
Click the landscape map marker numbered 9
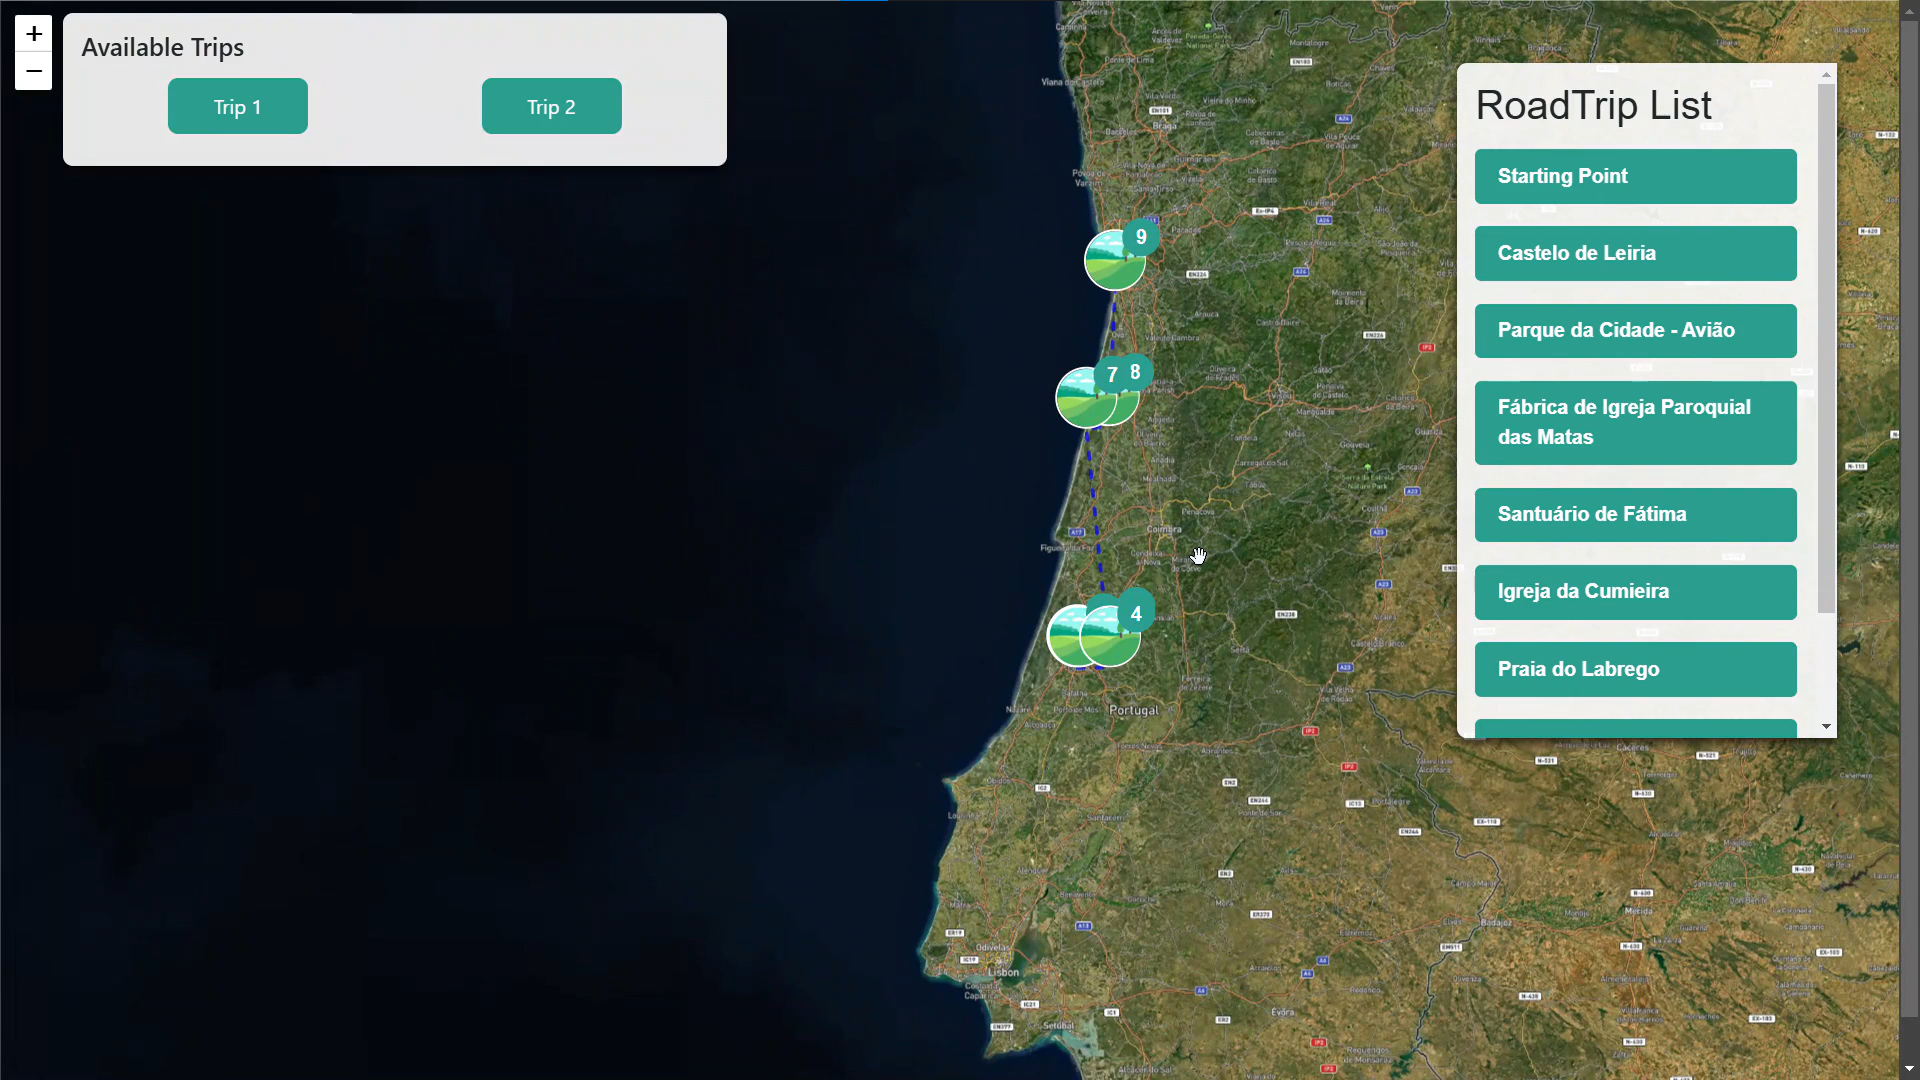tap(1113, 262)
